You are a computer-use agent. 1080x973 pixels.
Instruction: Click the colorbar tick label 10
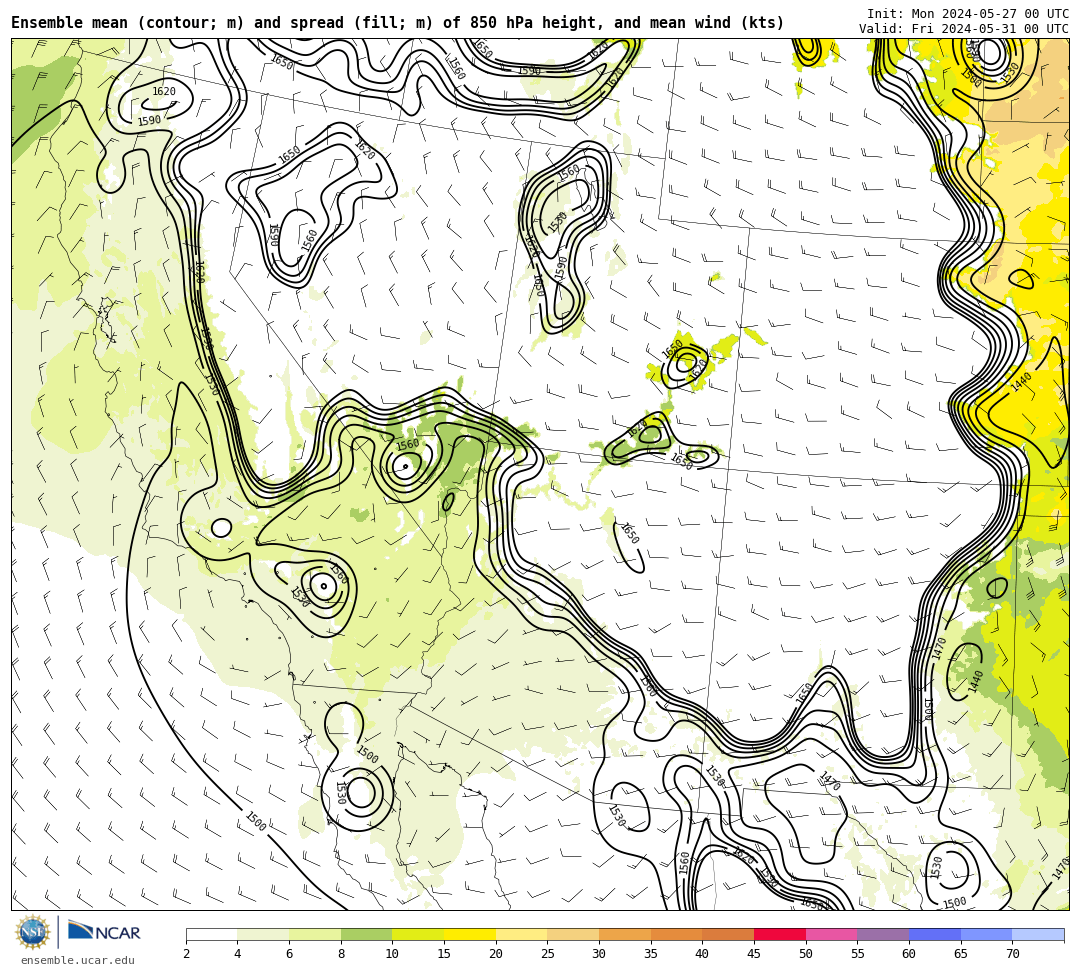(393, 954)
